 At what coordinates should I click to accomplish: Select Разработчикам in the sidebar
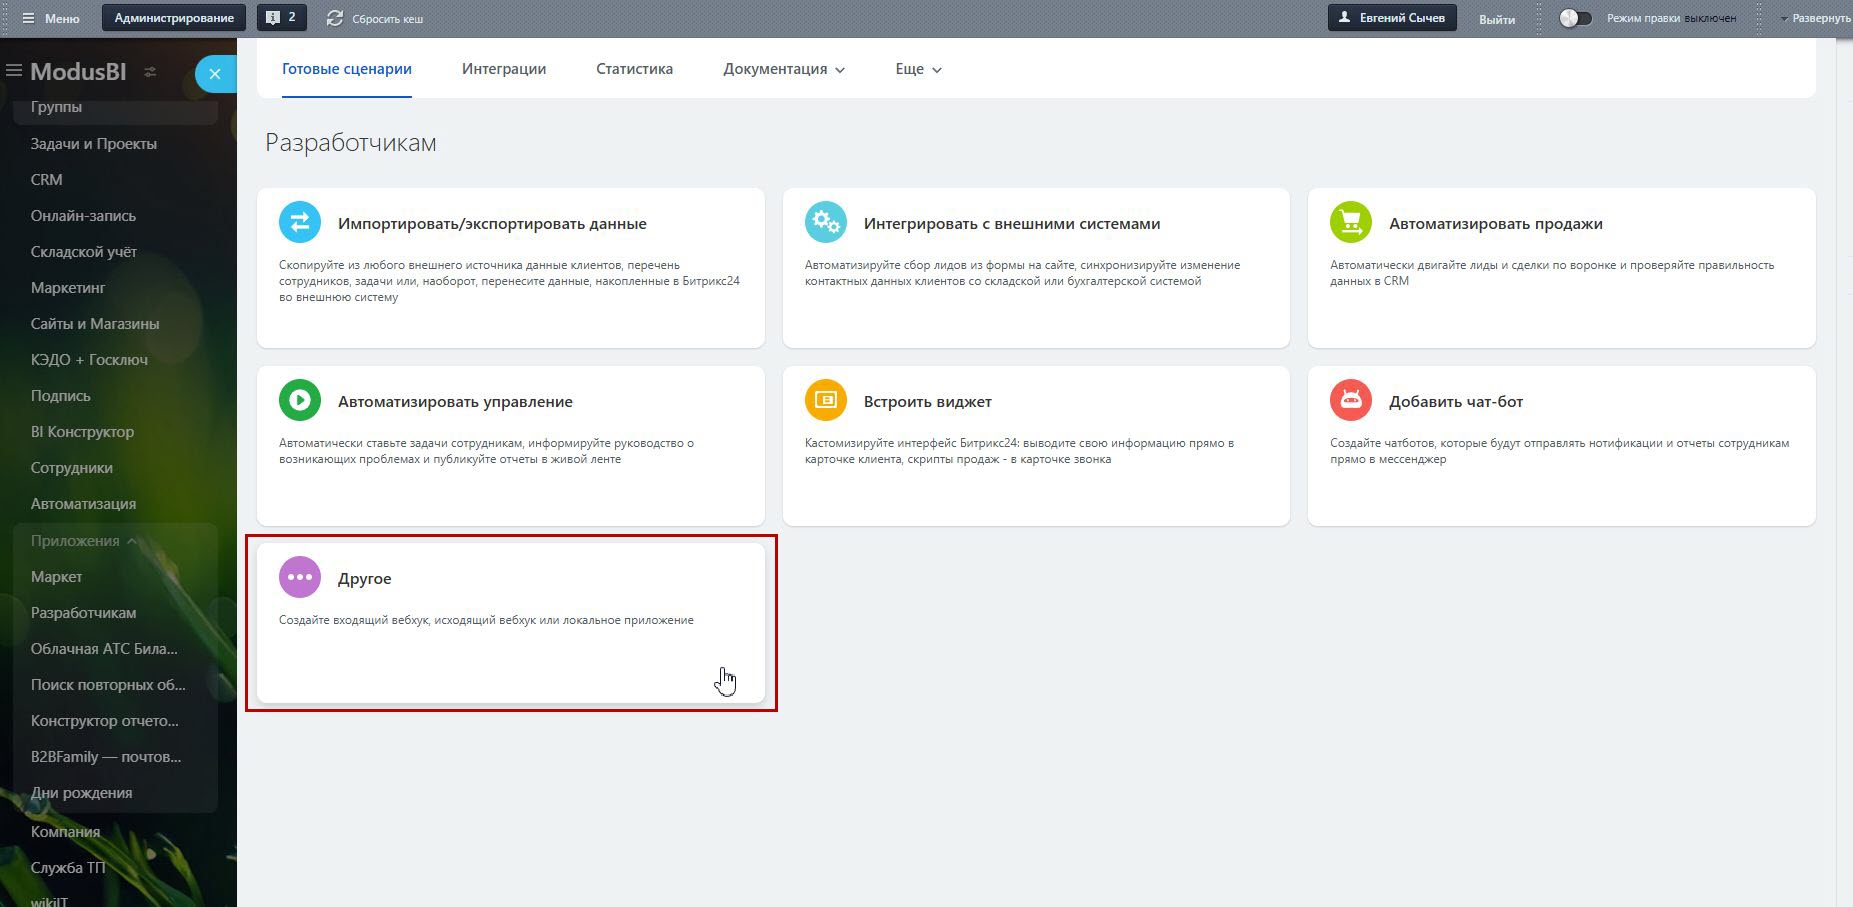pos(84,613)
